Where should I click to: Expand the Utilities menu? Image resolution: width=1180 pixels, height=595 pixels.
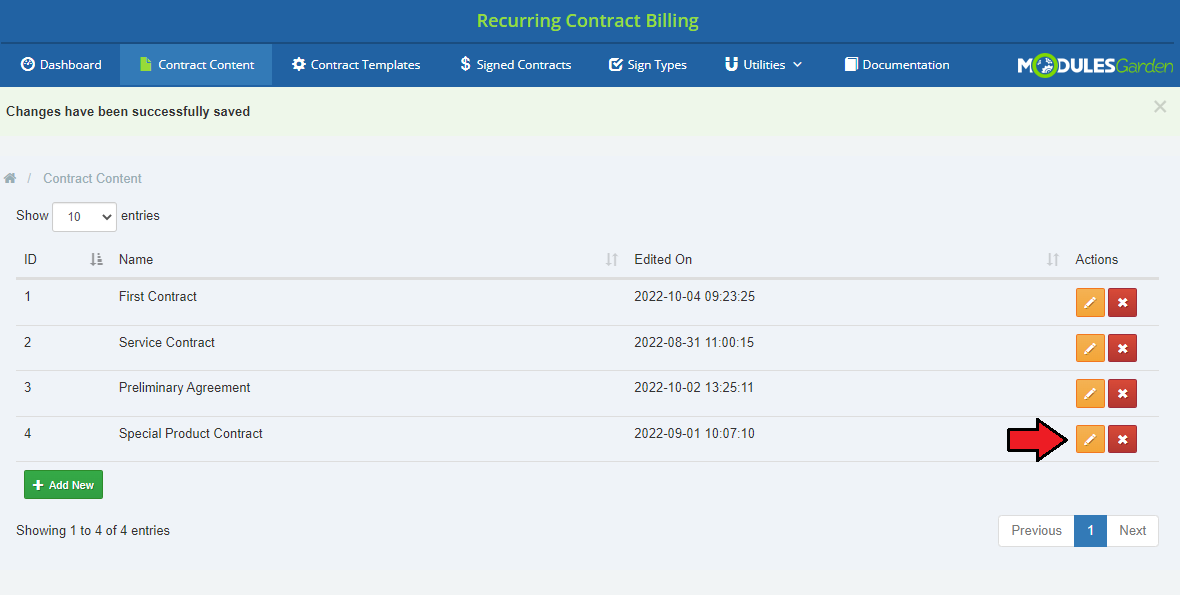763,65
